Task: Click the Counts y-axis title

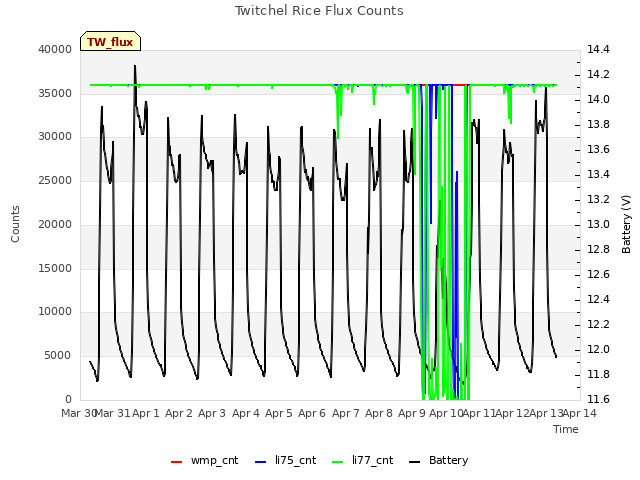Action: pos(15,224)
